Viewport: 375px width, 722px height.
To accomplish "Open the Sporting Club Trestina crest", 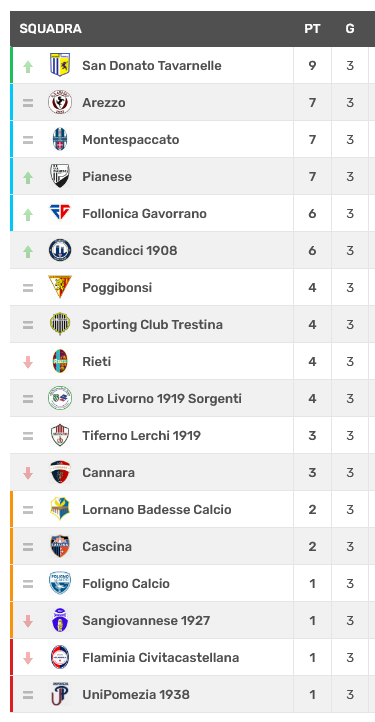I will [60, 324].
